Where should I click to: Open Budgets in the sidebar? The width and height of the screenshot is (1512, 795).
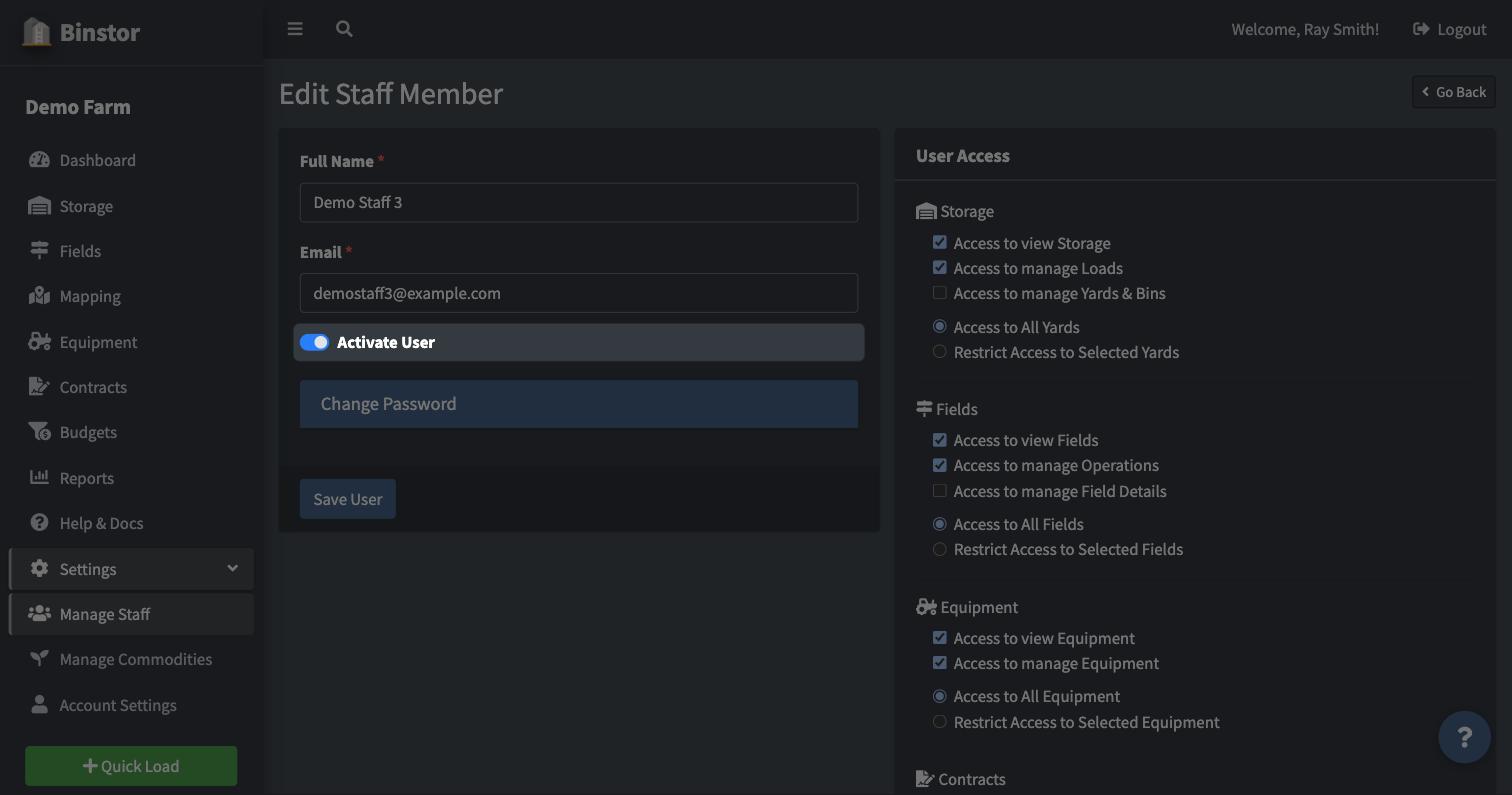click(x=131, y=432)
